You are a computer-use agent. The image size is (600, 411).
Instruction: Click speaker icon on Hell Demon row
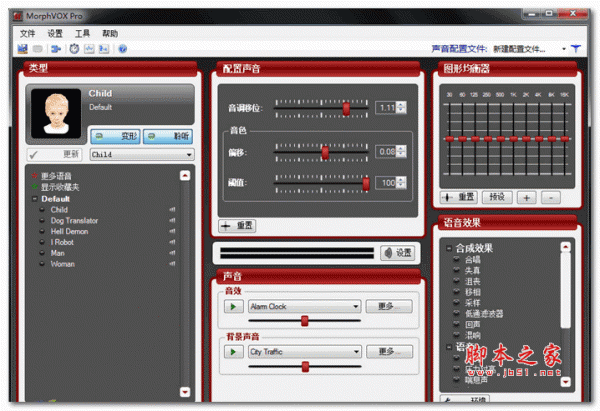click(172, 231)
